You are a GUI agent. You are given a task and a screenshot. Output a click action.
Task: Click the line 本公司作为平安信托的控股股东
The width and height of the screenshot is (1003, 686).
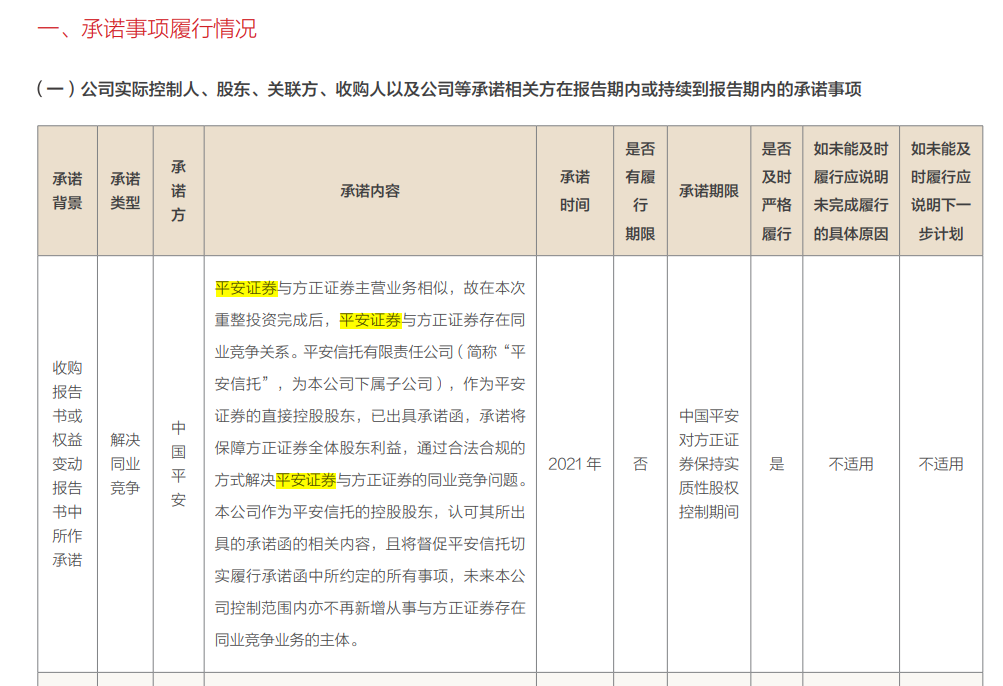click(x=370, y=512)
